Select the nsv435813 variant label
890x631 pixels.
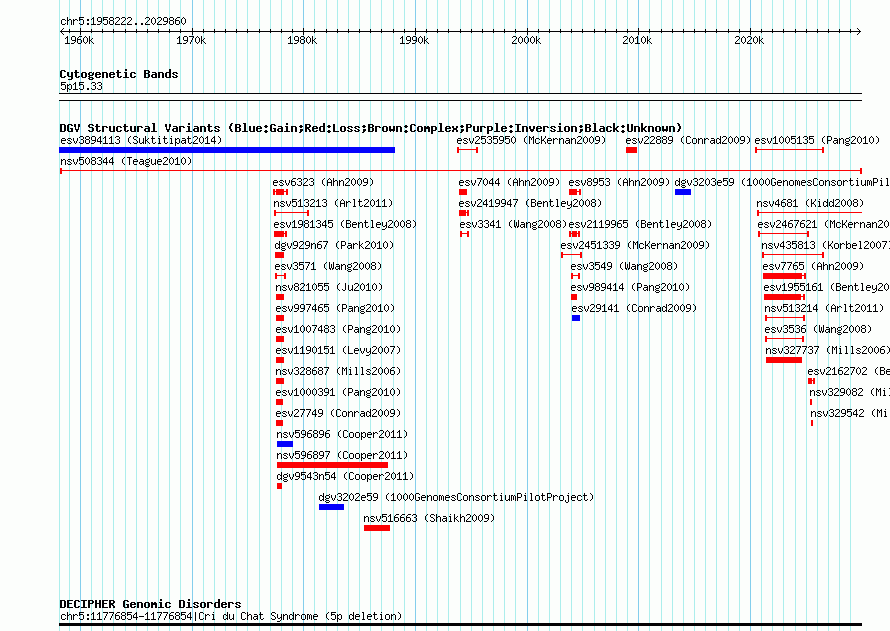(825, 245)
